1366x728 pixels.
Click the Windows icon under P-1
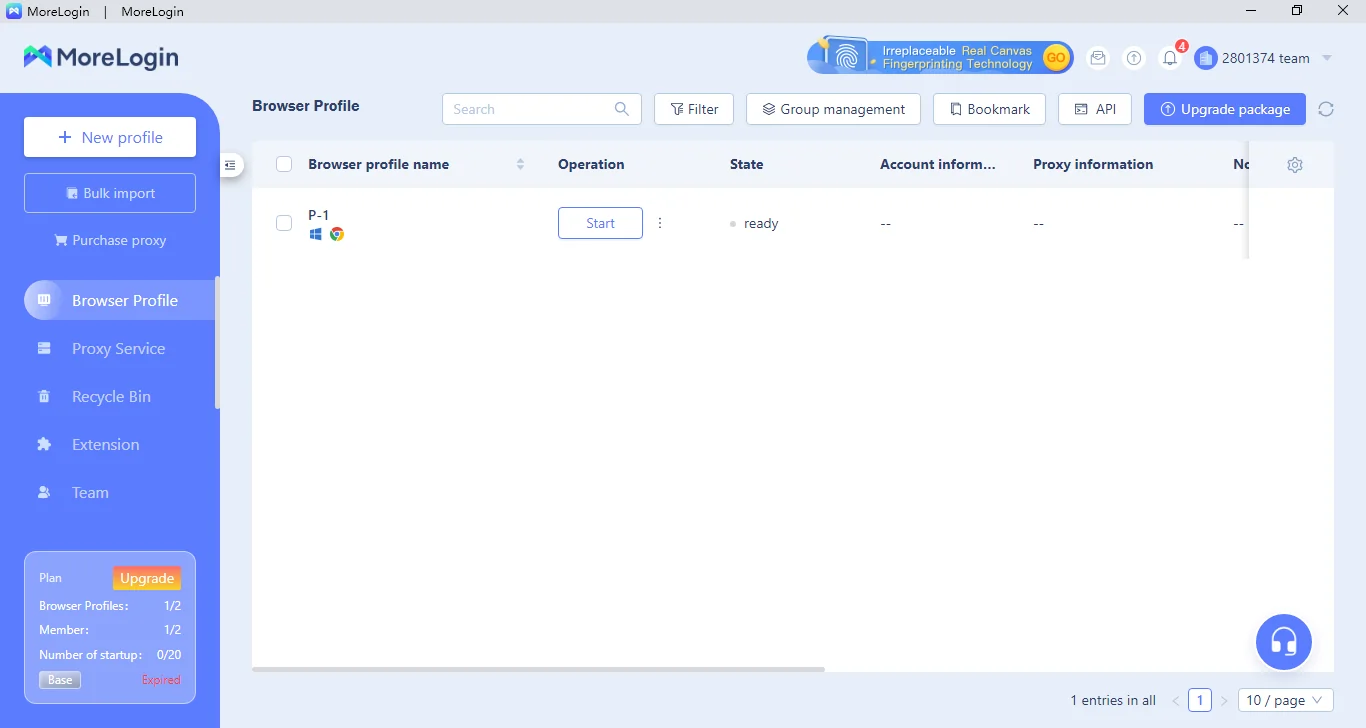316,234
